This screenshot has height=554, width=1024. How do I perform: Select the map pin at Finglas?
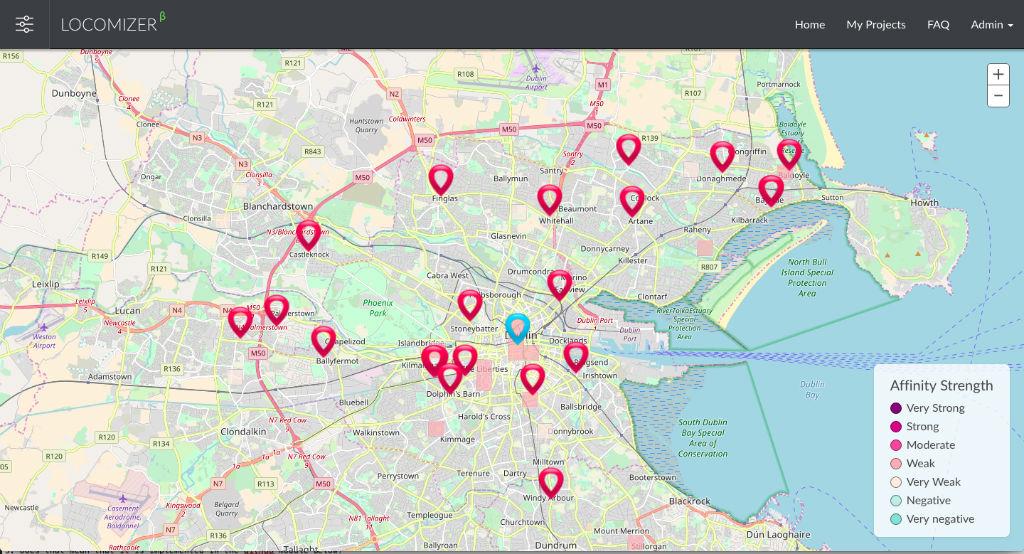click(x=441, y=178)
